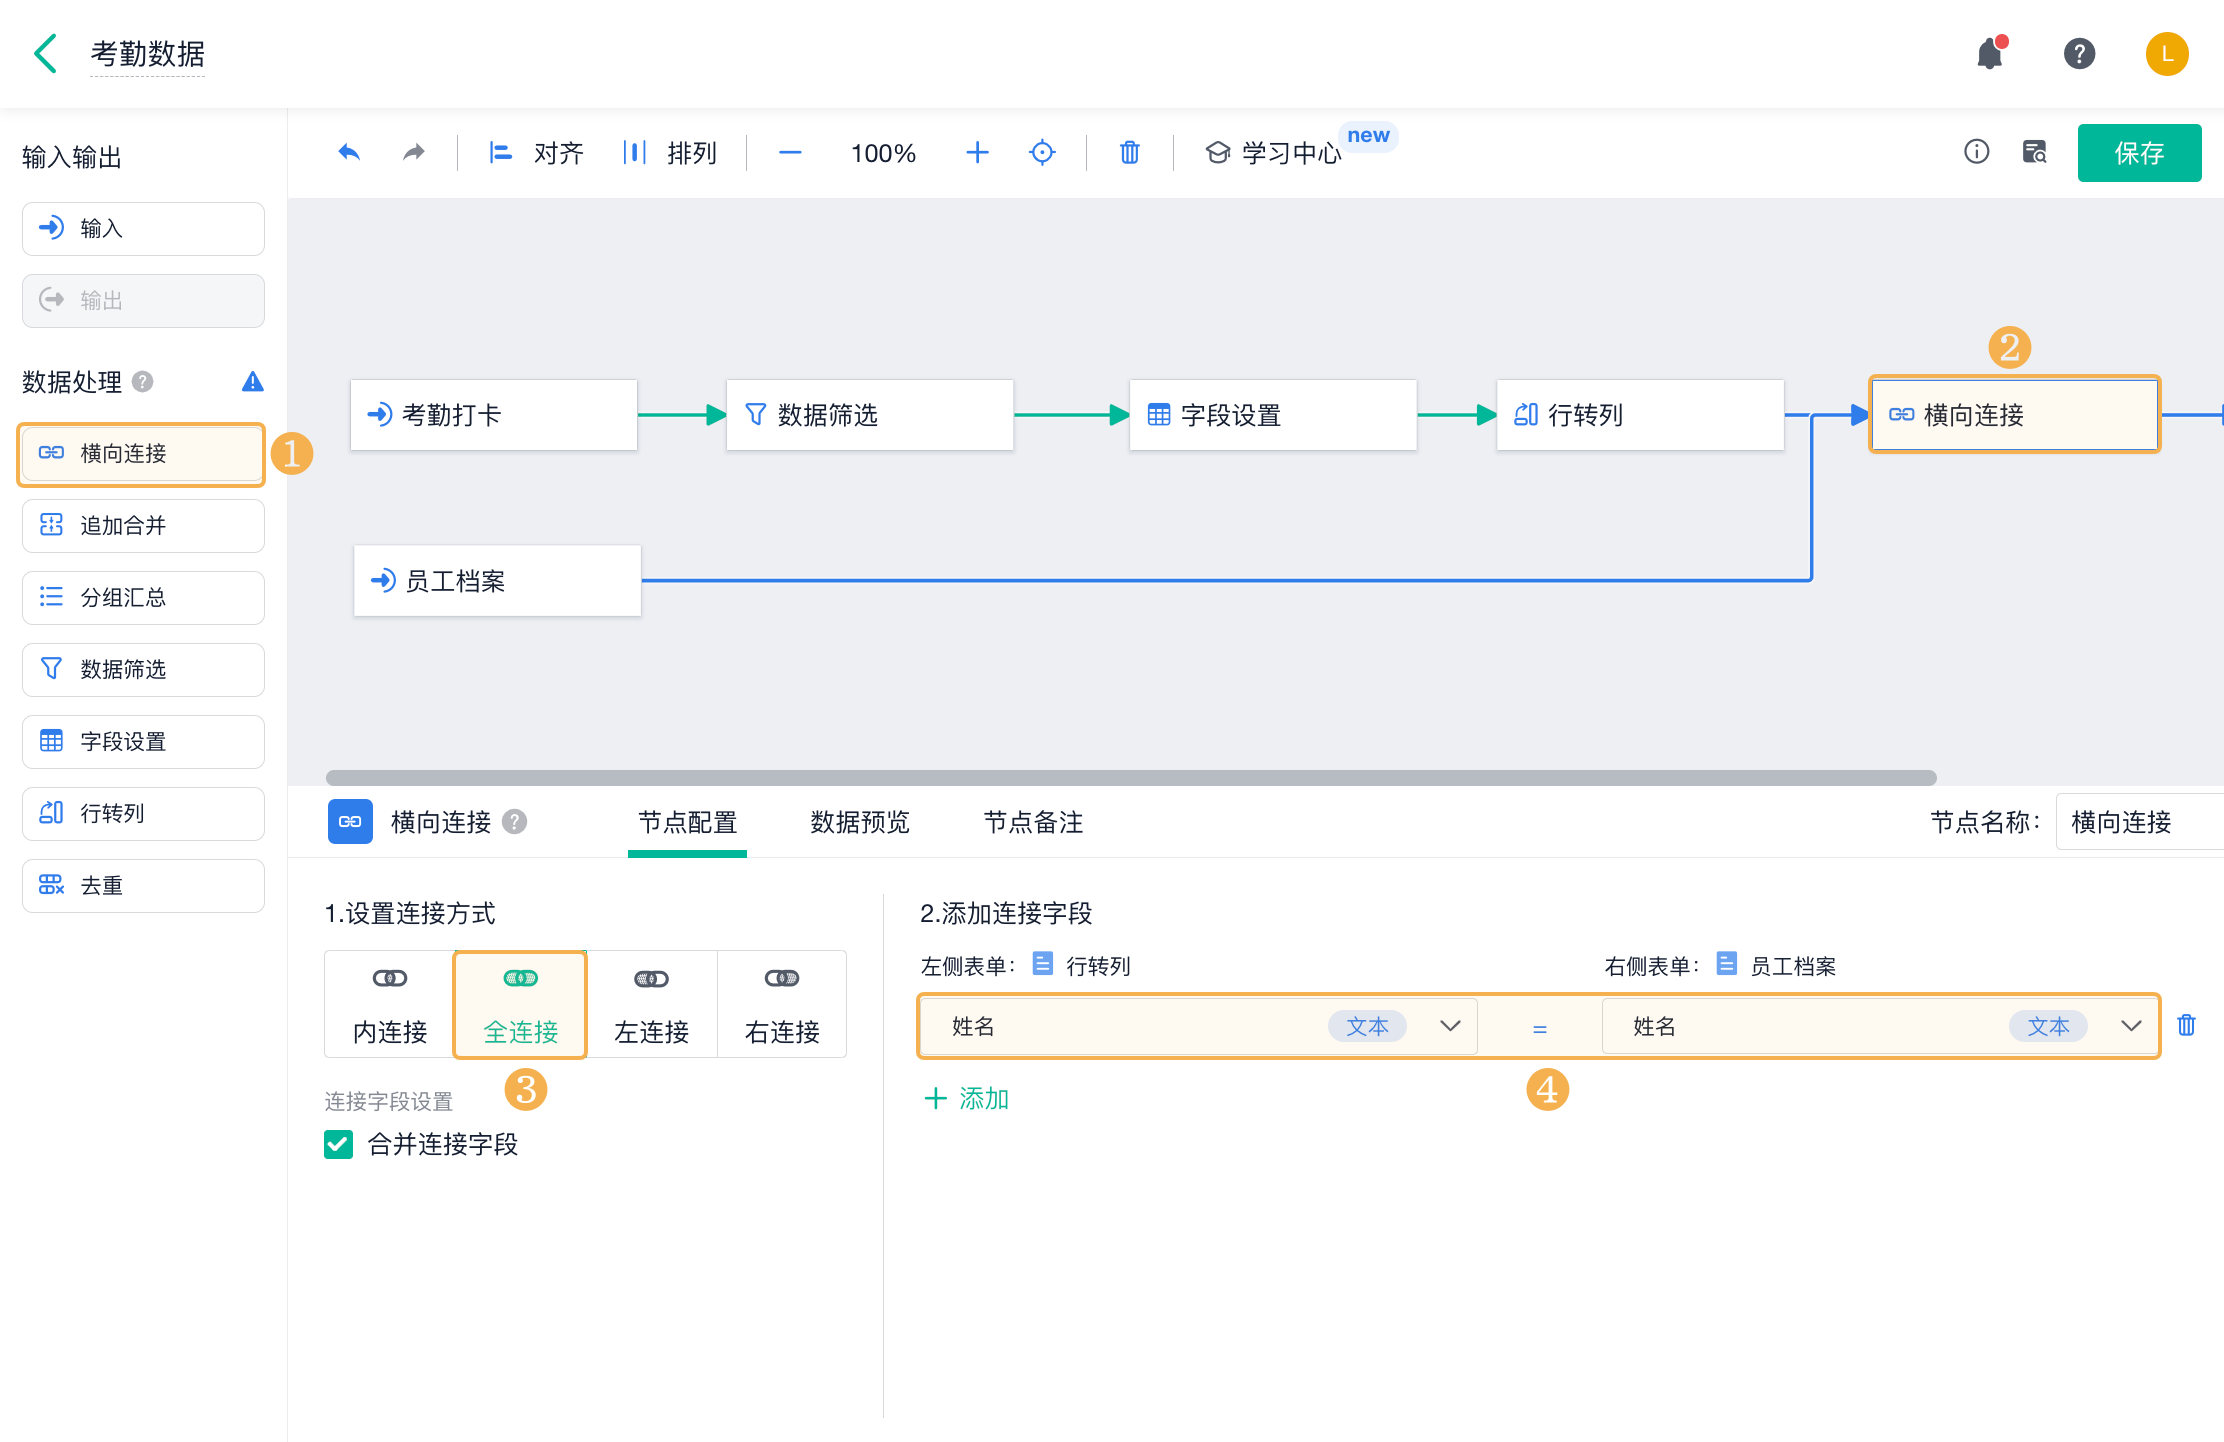Click 添加 to add a join field
The width and height of the screenshot is (2224, 1442).
coord(967,1099)
